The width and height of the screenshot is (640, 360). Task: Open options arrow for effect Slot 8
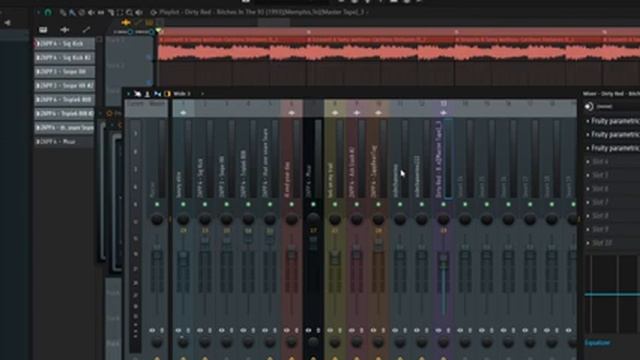tap(588, 216)
